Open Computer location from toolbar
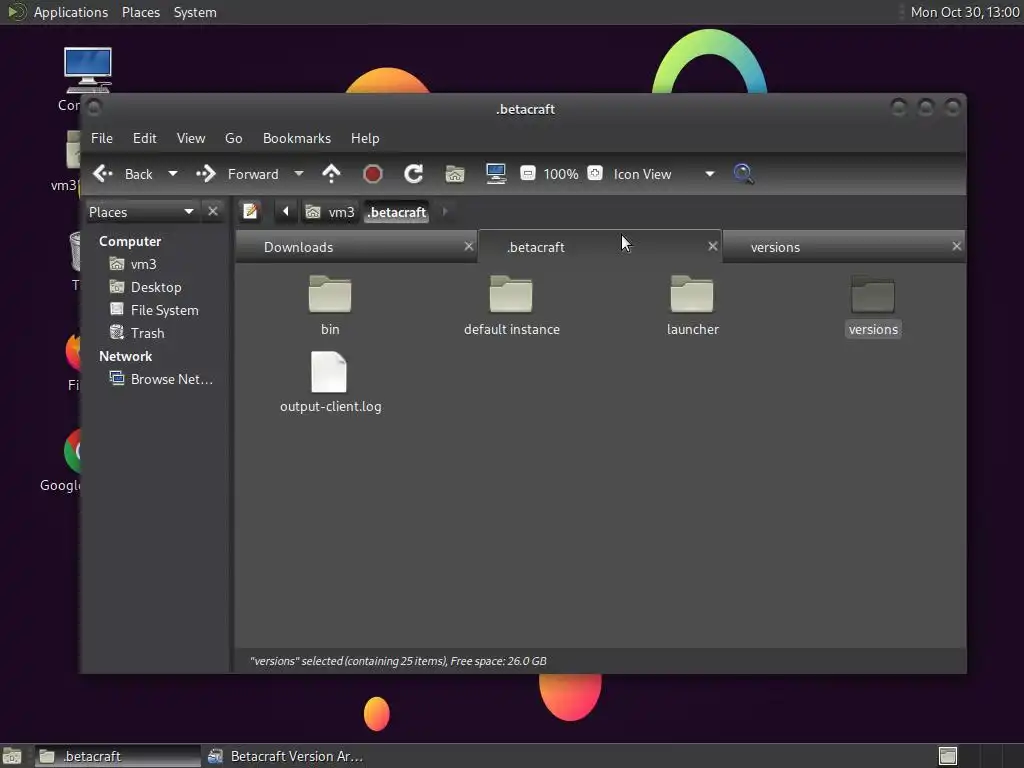Screen dimensions: 1024x768 pyautogui.click(x=496, y=174)
